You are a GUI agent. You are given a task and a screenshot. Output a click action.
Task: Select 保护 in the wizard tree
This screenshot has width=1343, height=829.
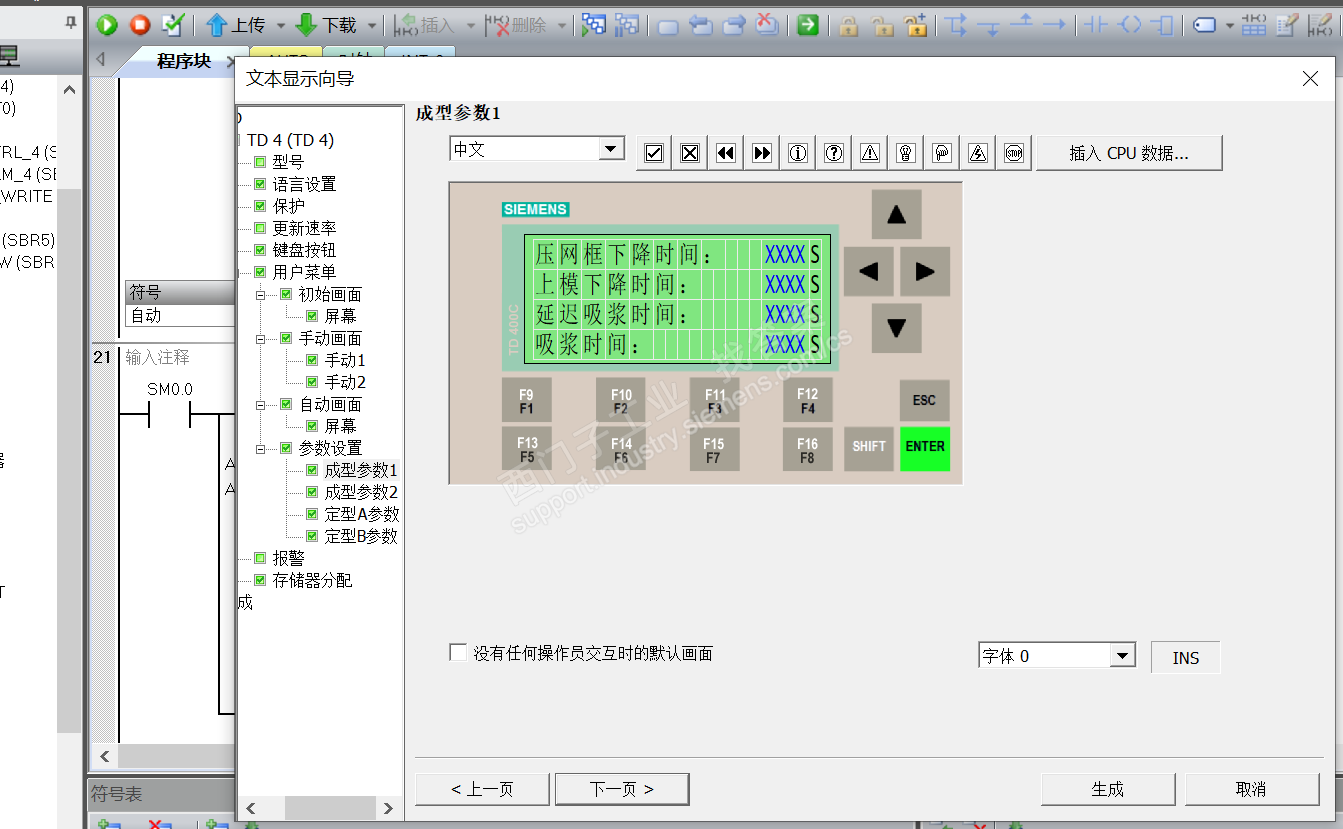(288, 206)
